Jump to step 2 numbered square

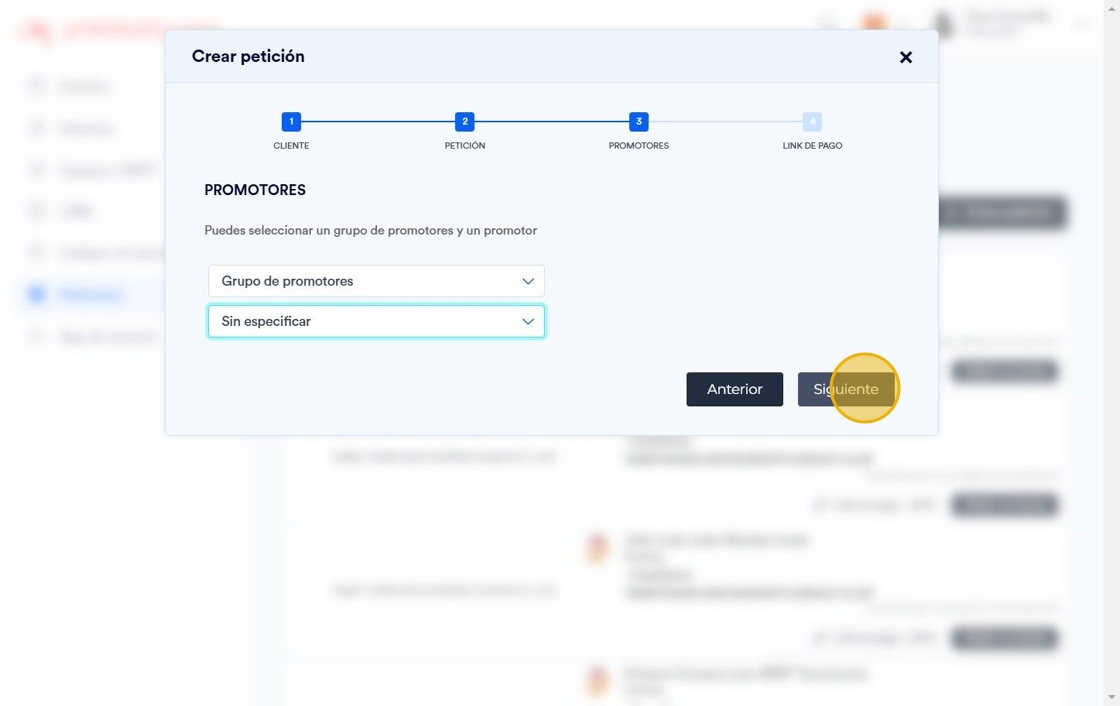pos(464,121)
